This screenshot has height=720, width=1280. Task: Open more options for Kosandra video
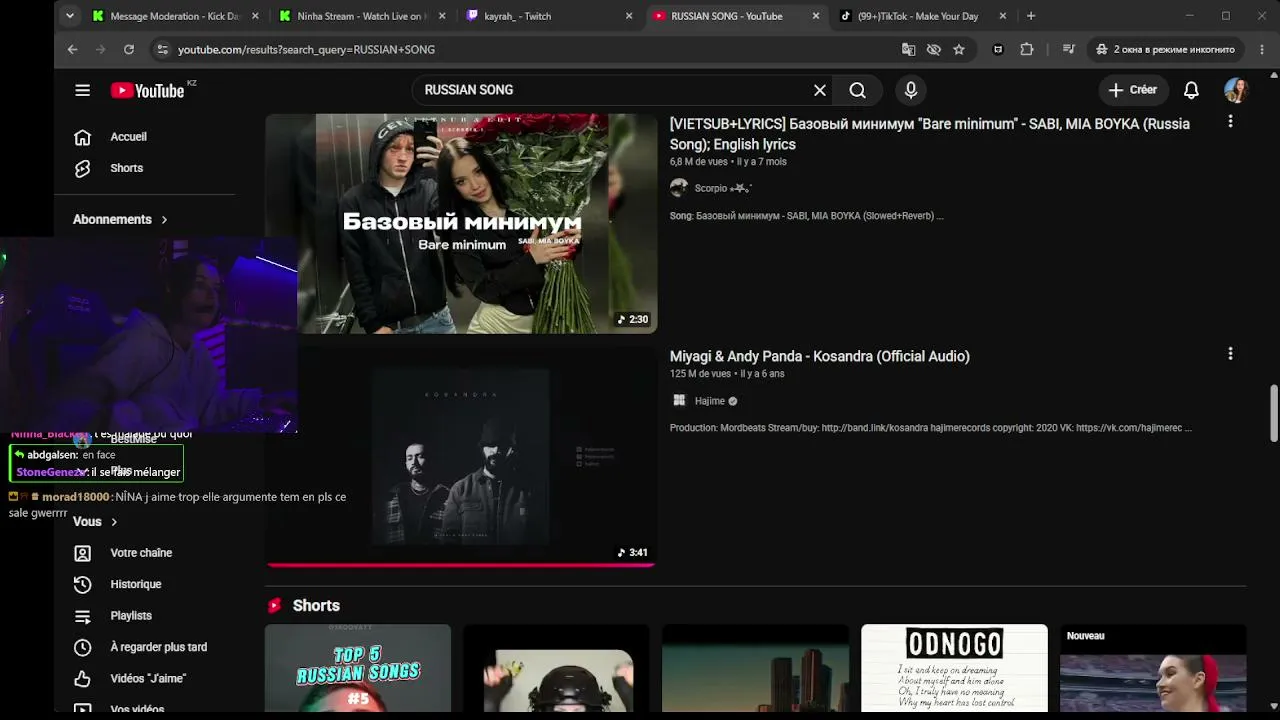pos(1230,353)
